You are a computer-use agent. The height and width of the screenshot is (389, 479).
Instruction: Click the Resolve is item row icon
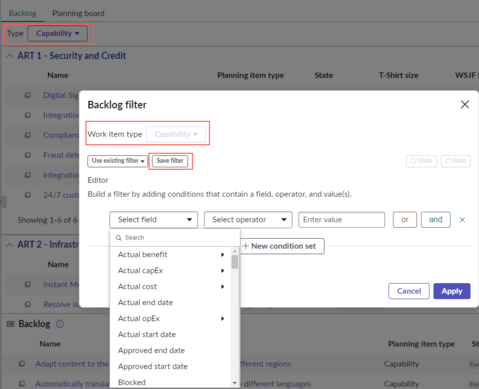tap(28, 305)
